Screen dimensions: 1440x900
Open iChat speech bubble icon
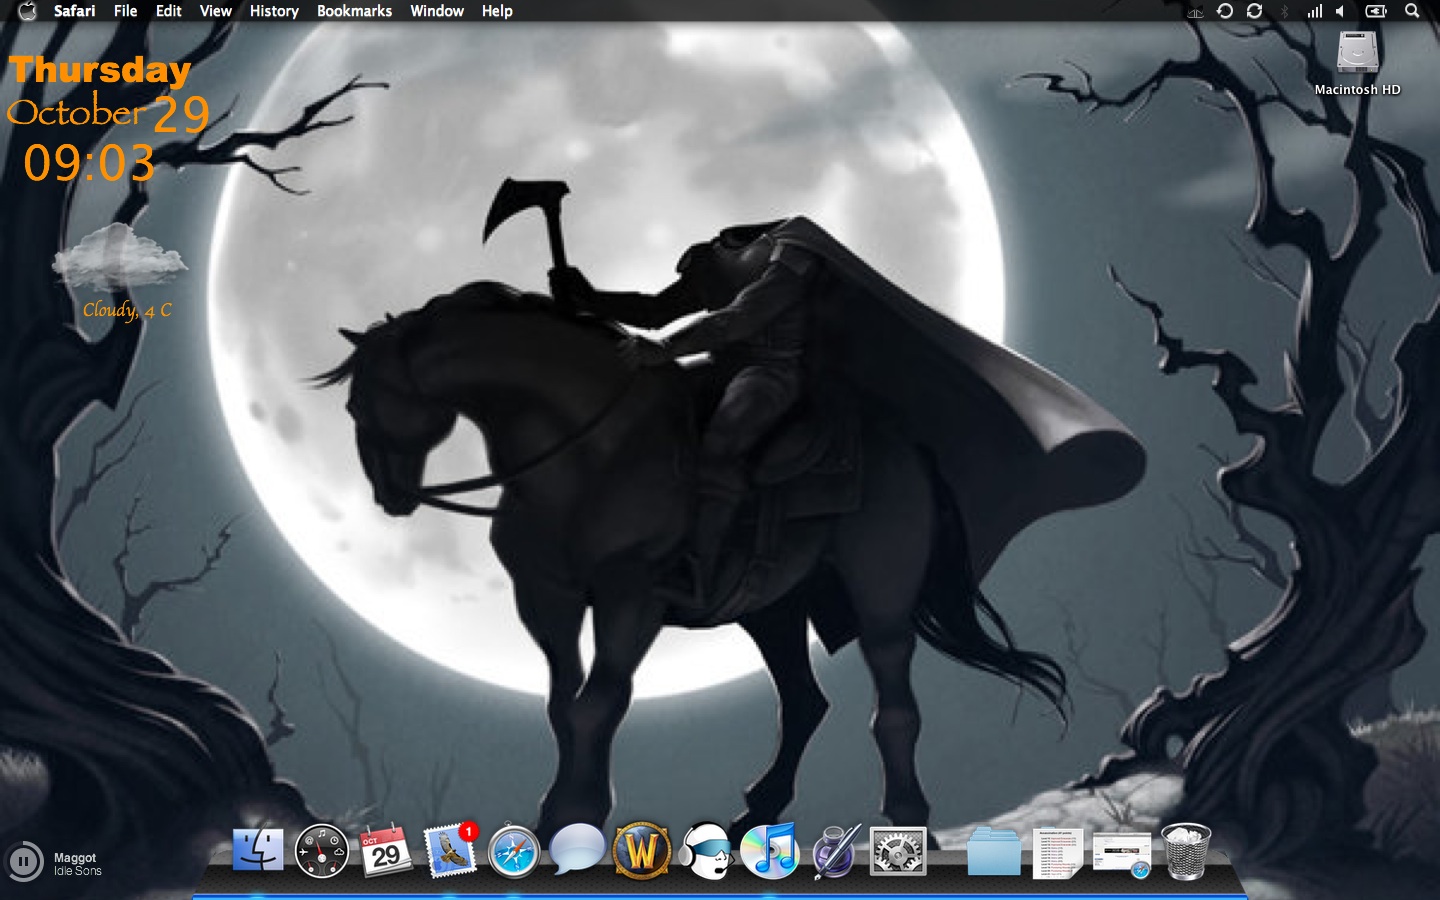click(x=577, y=850)
